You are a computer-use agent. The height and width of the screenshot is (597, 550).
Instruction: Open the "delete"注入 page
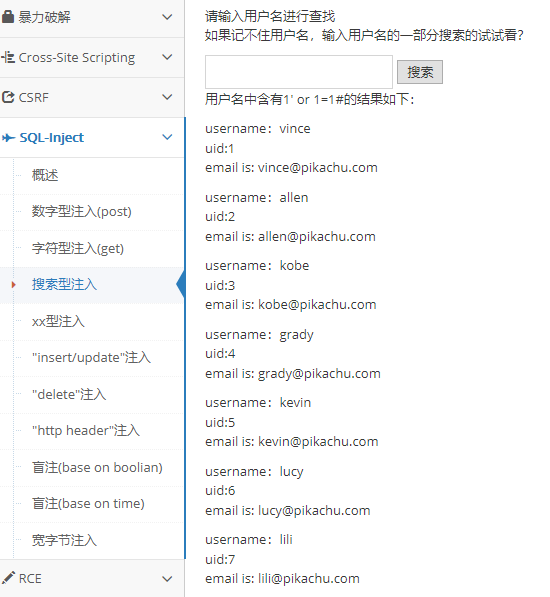tap(69, 394)
